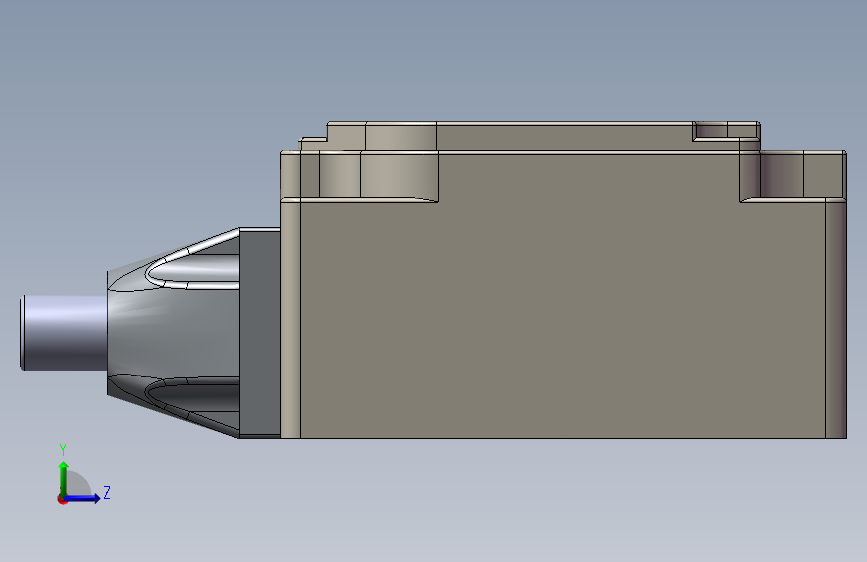Select the dark gray block between cone and housing
The image size is (867, 562).
[260, 332]
